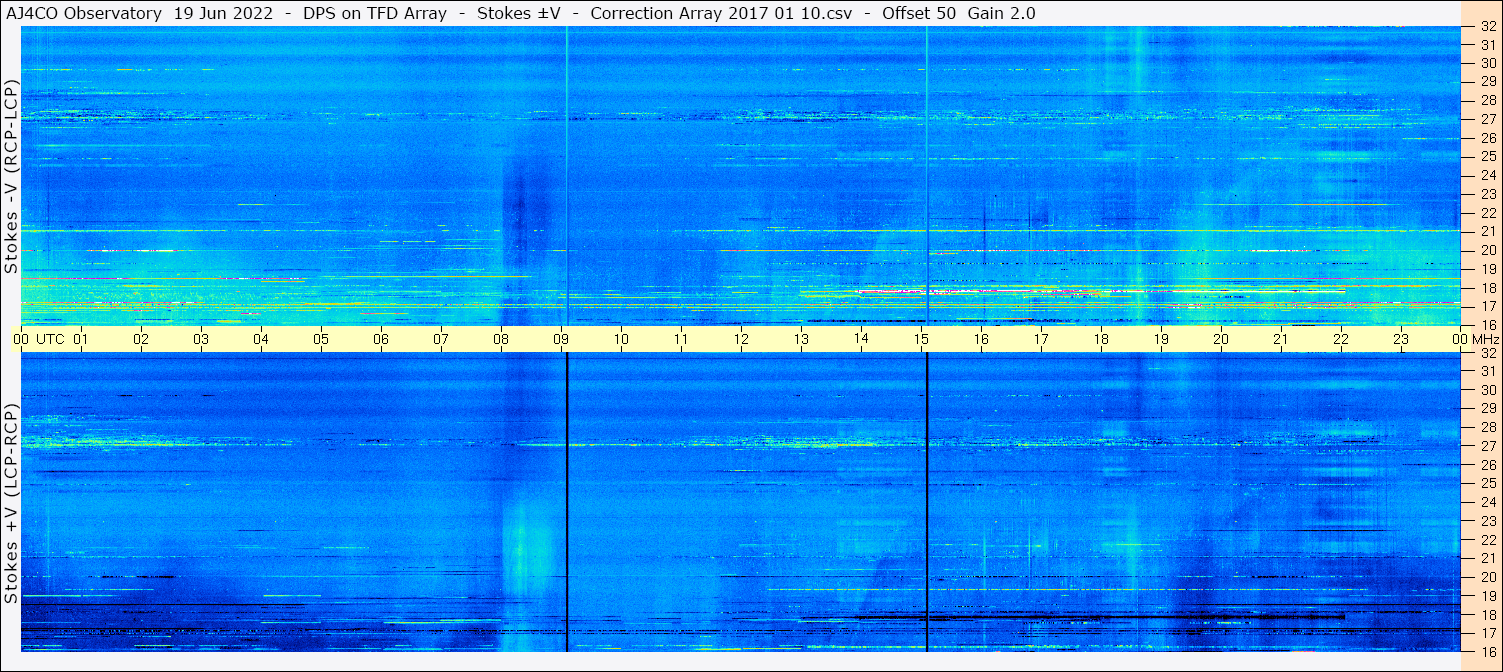Click 32 MHz label in Stokes -V panel
The height and width of the screenshot is (672, 1503).
[x=1487, y=27]
